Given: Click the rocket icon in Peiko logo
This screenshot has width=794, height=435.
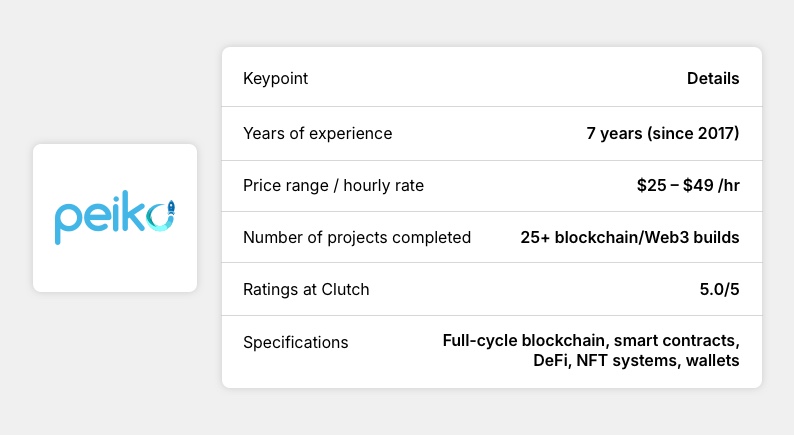Looking at the screenshot, I should (169, 209).
